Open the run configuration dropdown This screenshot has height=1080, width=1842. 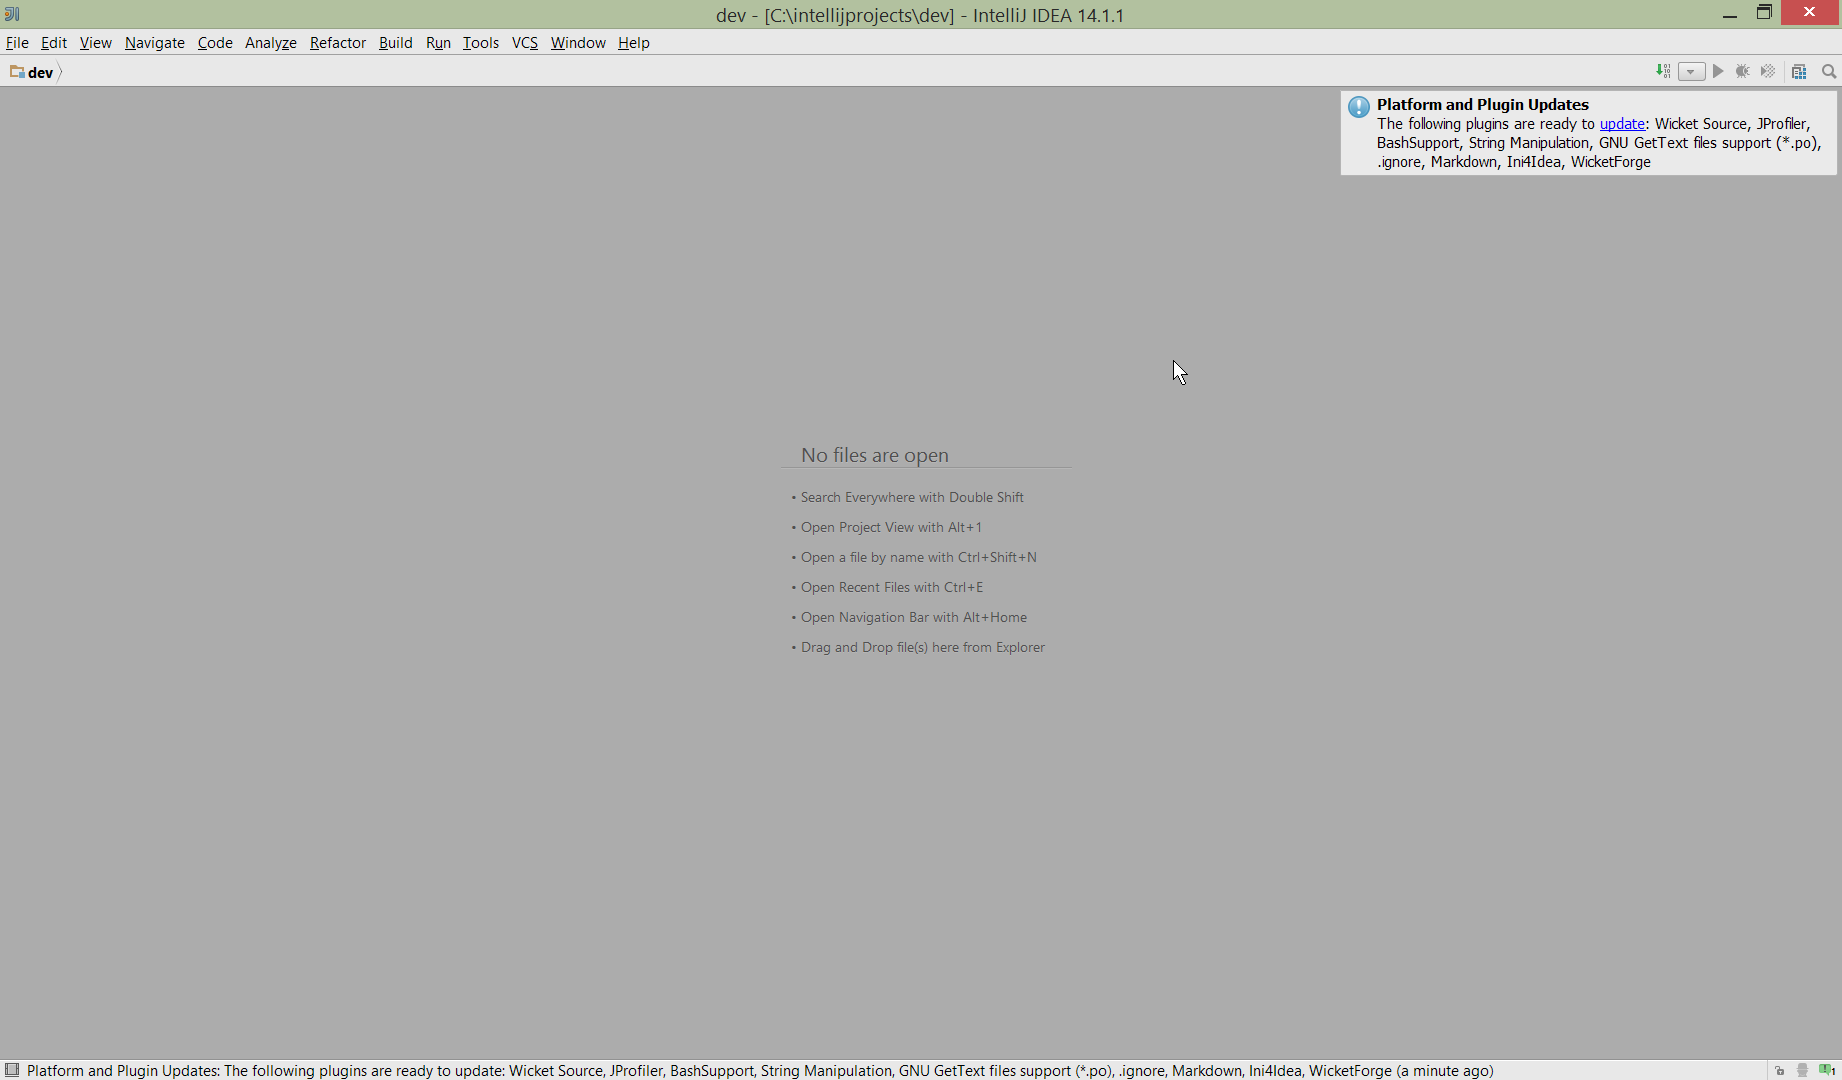[1691, 72]
